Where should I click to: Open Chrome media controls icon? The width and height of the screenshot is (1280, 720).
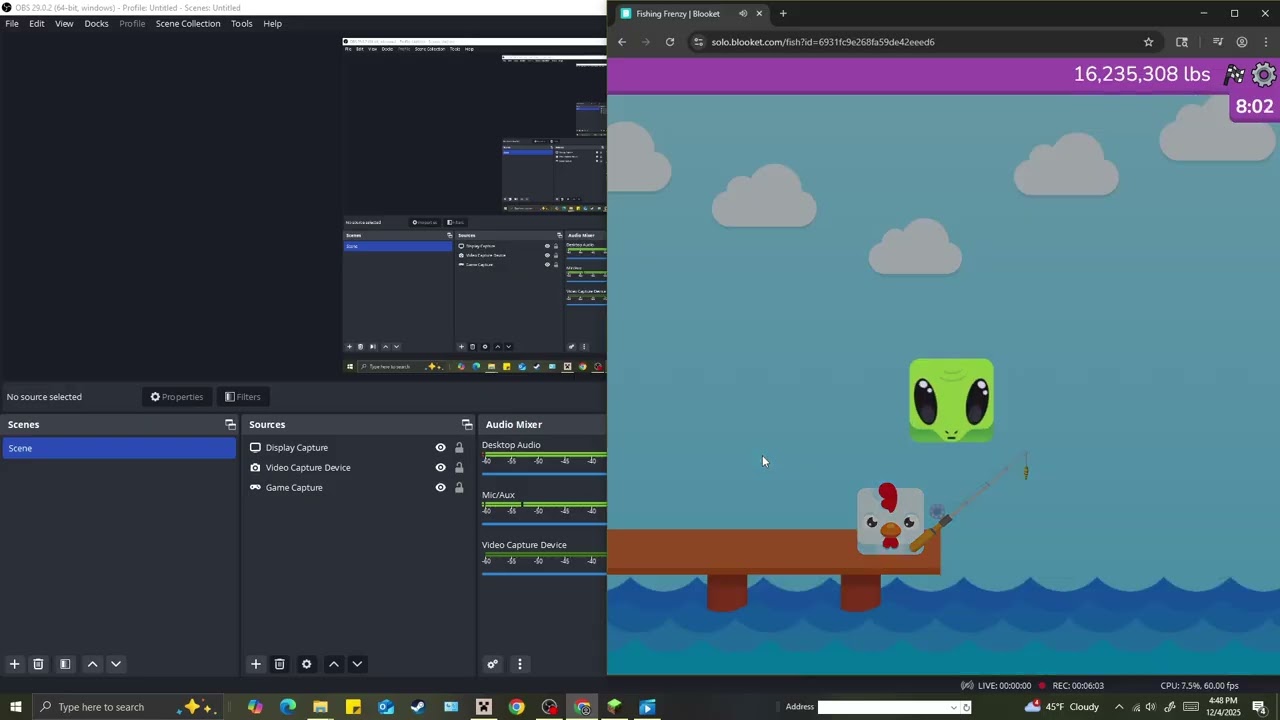click(x=1218, y=42)
